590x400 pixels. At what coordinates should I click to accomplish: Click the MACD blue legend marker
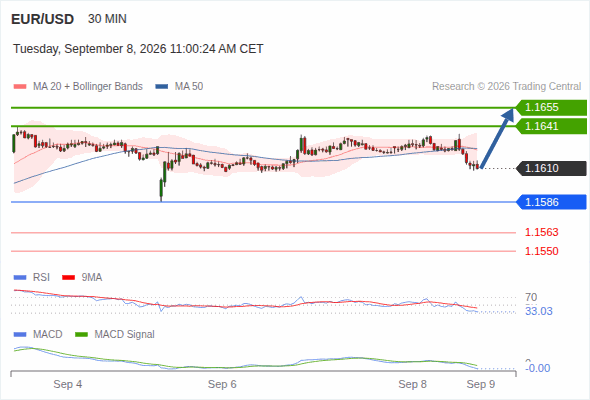tap(20, 335)
